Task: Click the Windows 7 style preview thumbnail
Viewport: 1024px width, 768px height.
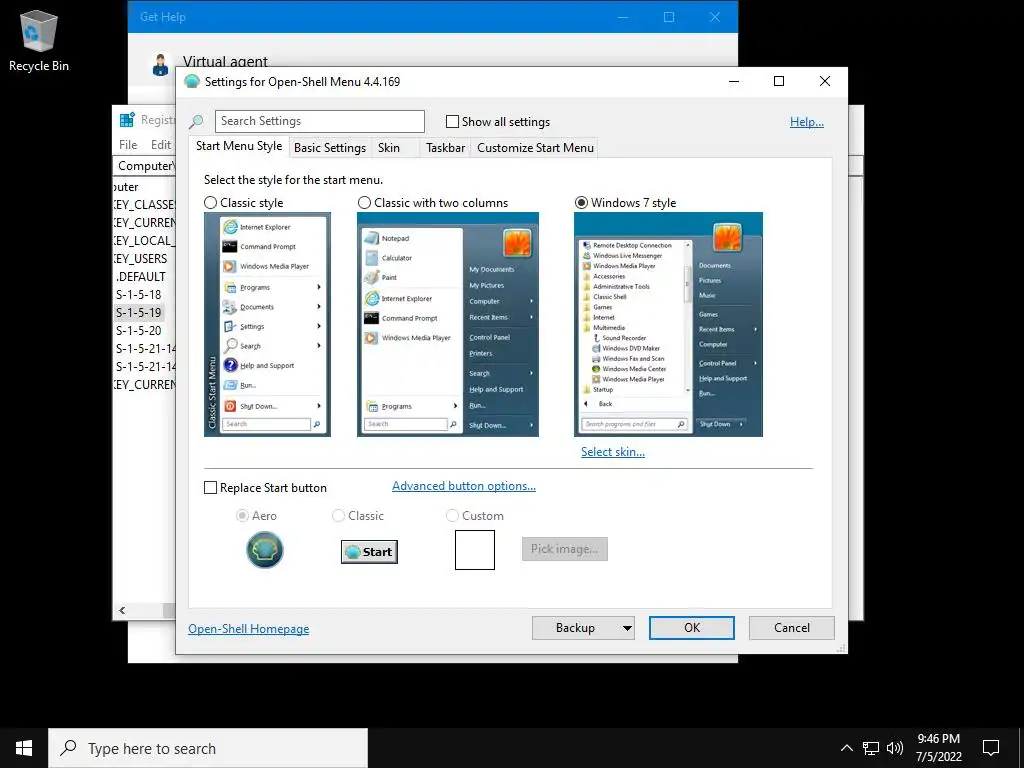Action: (x=668, y=325)
